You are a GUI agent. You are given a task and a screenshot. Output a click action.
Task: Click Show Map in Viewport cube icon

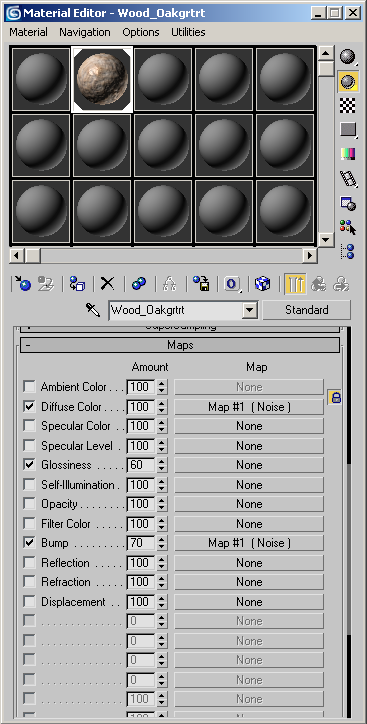(263, 284)
